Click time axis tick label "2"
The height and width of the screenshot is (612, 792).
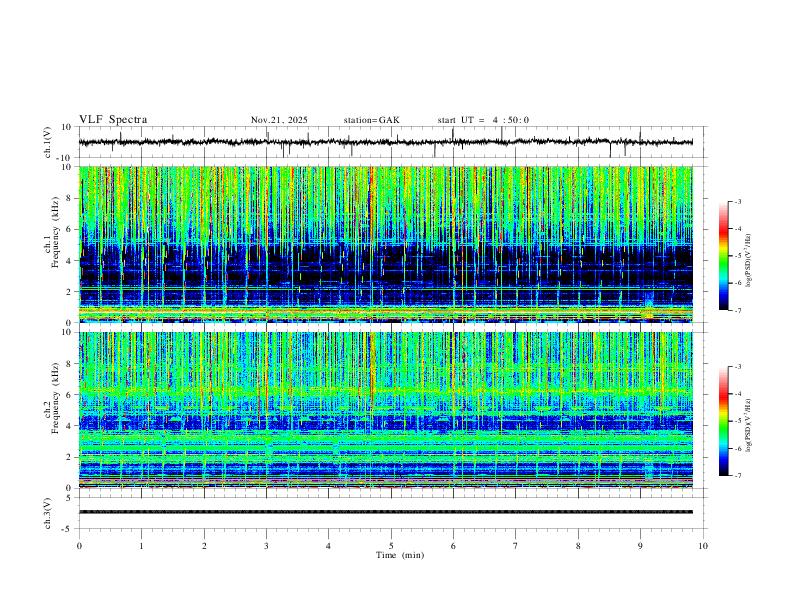204,546
